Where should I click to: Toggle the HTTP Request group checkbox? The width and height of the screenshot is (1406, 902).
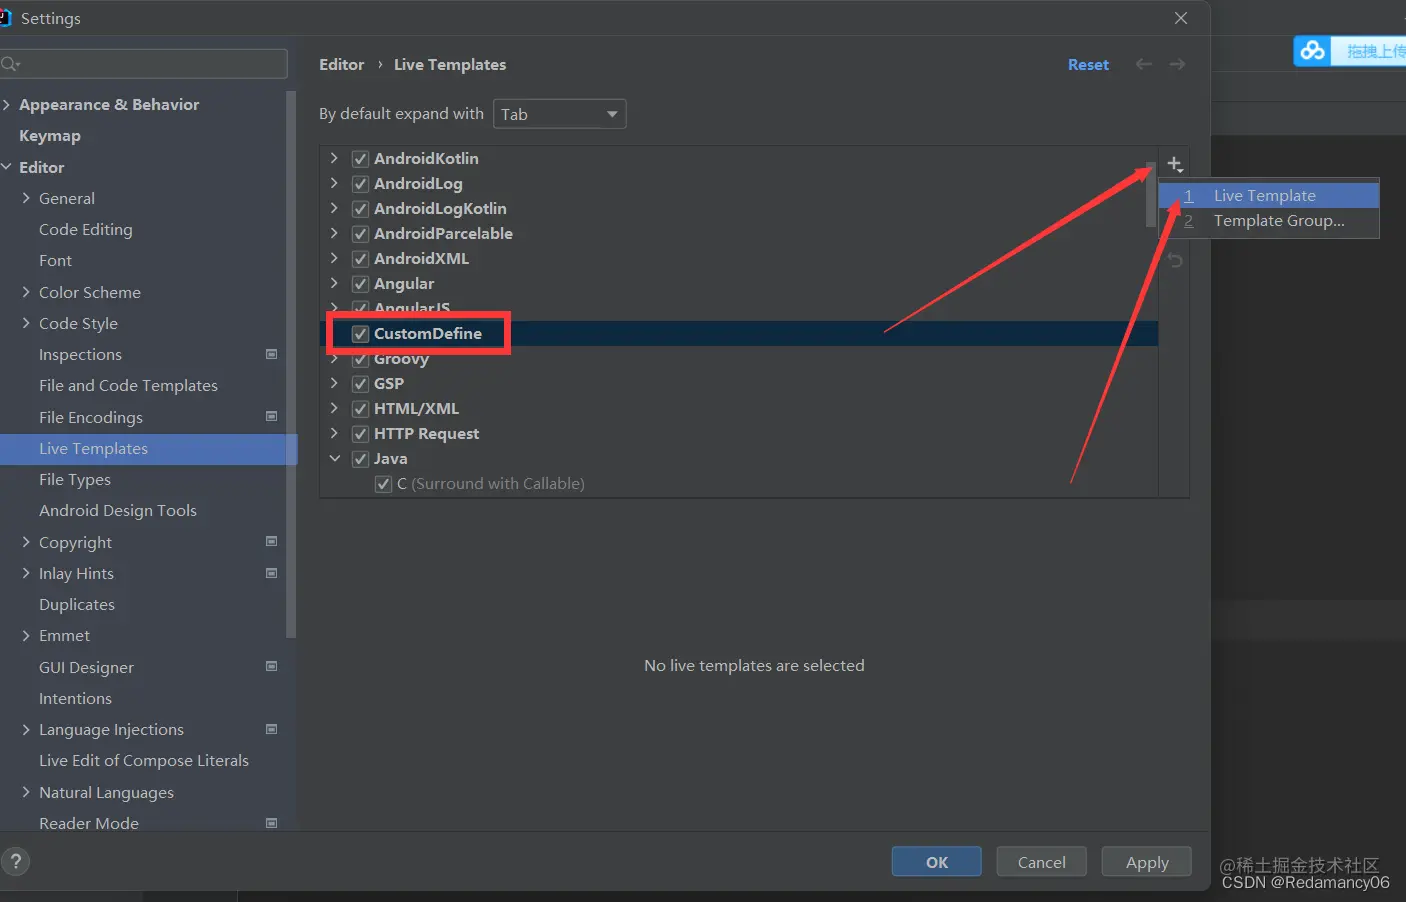(361, 434)
